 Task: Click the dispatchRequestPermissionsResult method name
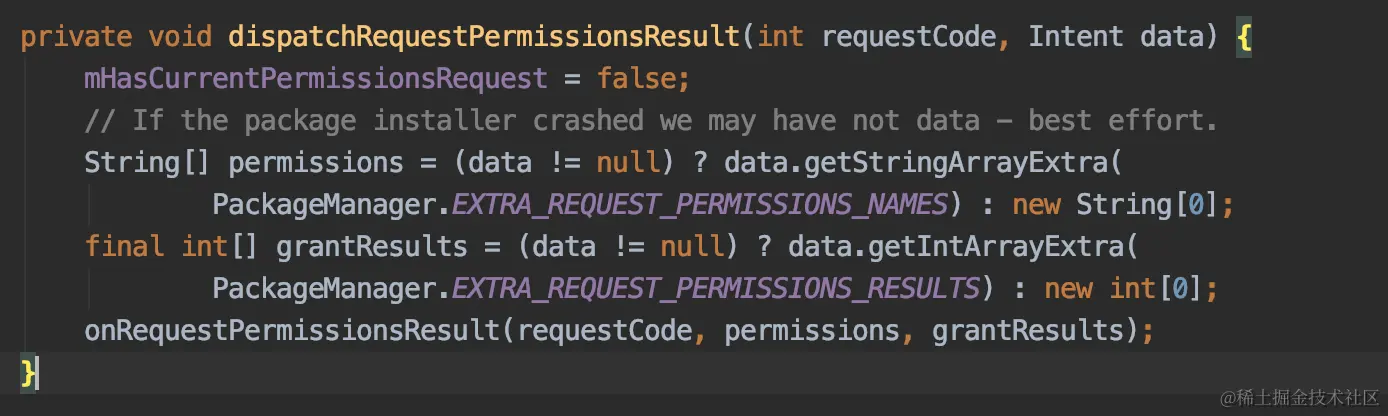(x=484, y=37)
